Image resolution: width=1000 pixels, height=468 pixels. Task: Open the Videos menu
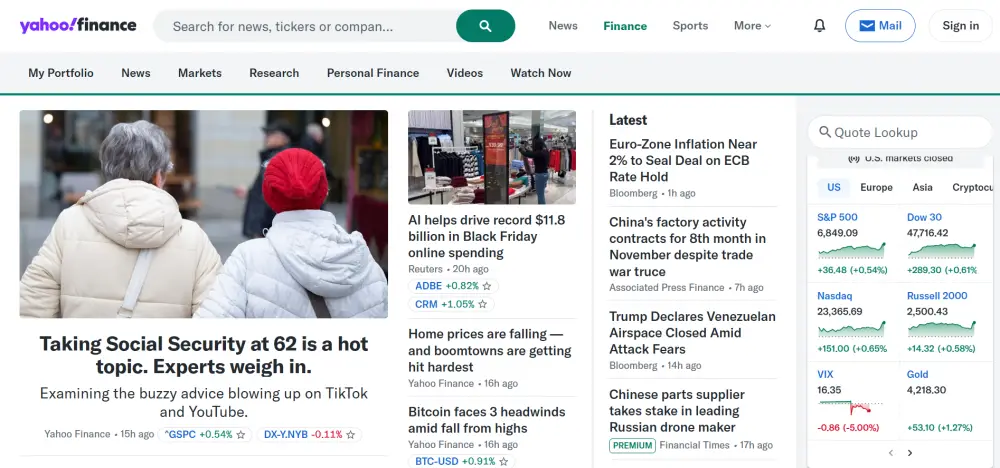coord(465,73)
